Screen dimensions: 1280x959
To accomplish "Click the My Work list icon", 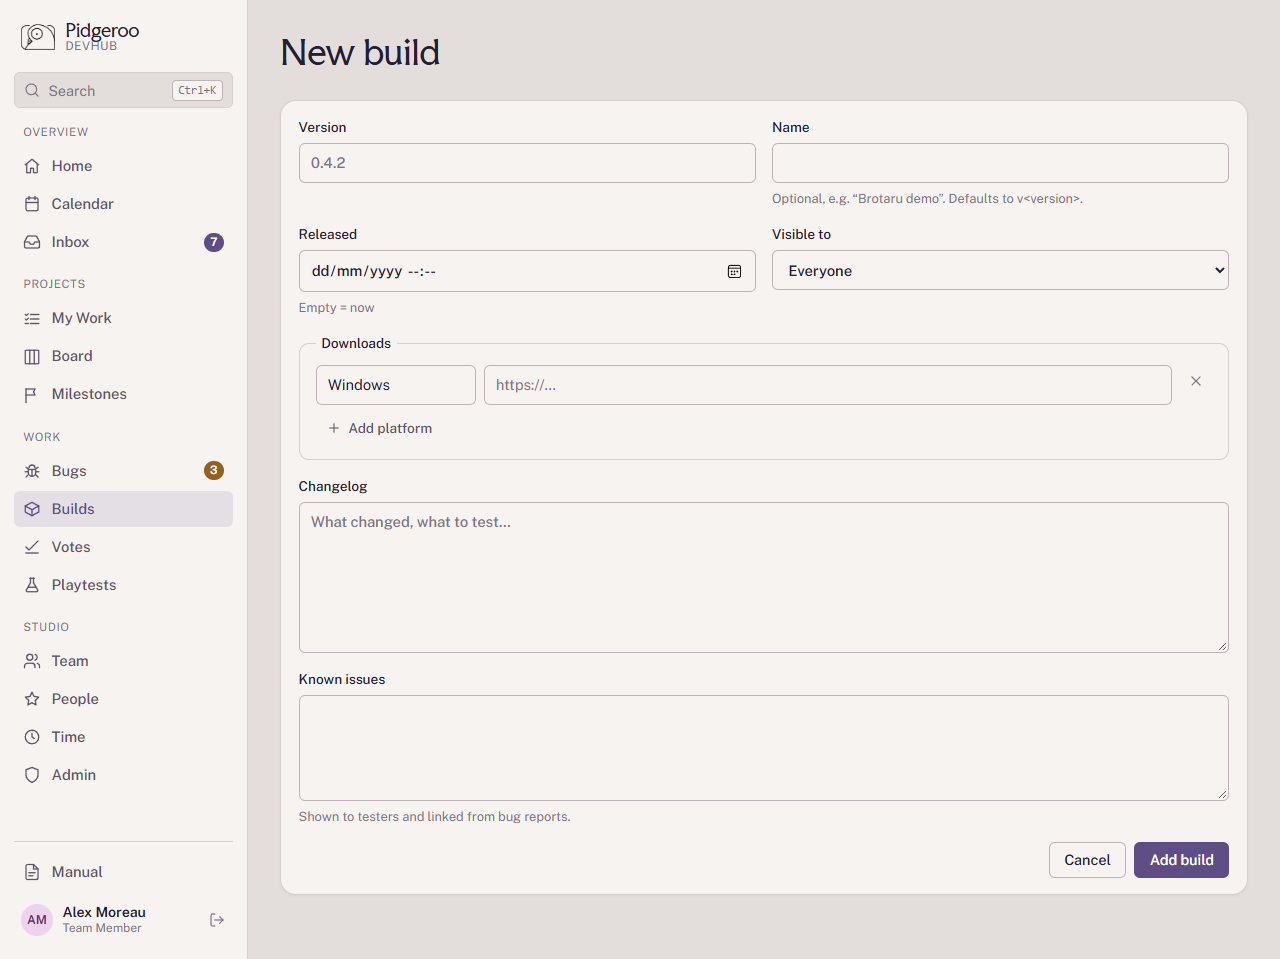I will pyautogui.click(x=32, y=318).
